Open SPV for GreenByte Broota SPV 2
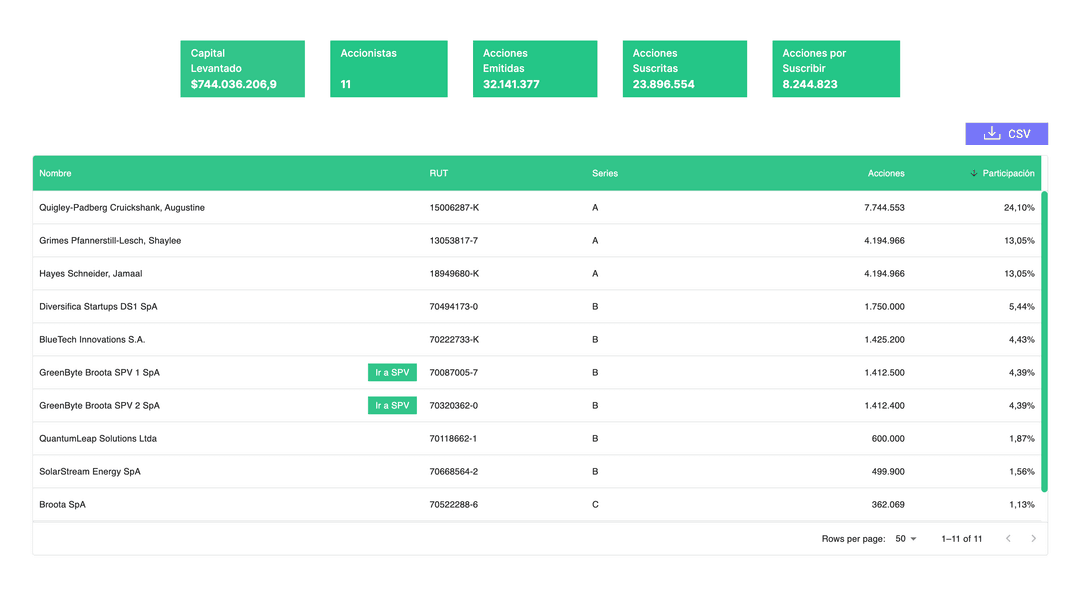 coord(392,406)
